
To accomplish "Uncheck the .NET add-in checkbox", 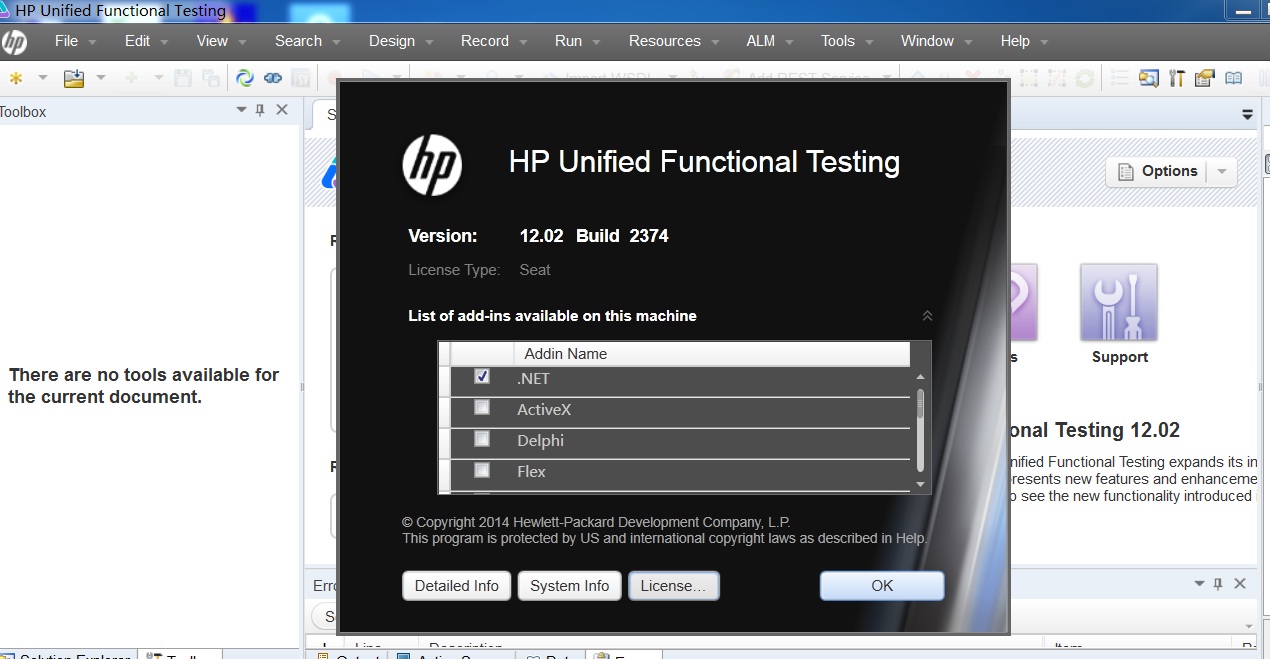I will [x=482, y=377].
